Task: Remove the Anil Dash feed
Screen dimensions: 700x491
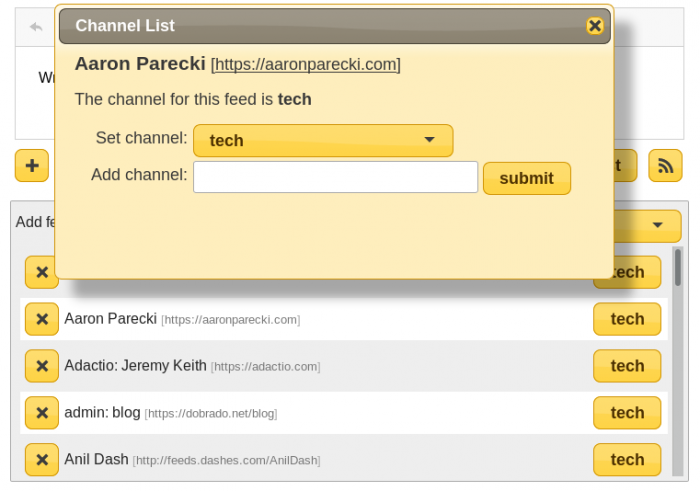Action: (x=42, y=460)
